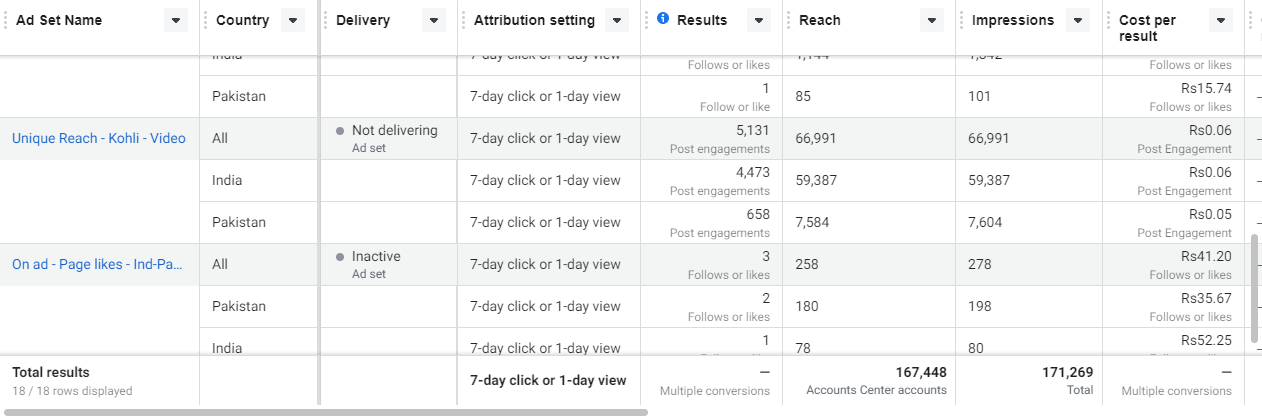
Task: Open Unique Reach - Kohli - Video ad set
Action: pyautogui.click(x=99, y=139)
